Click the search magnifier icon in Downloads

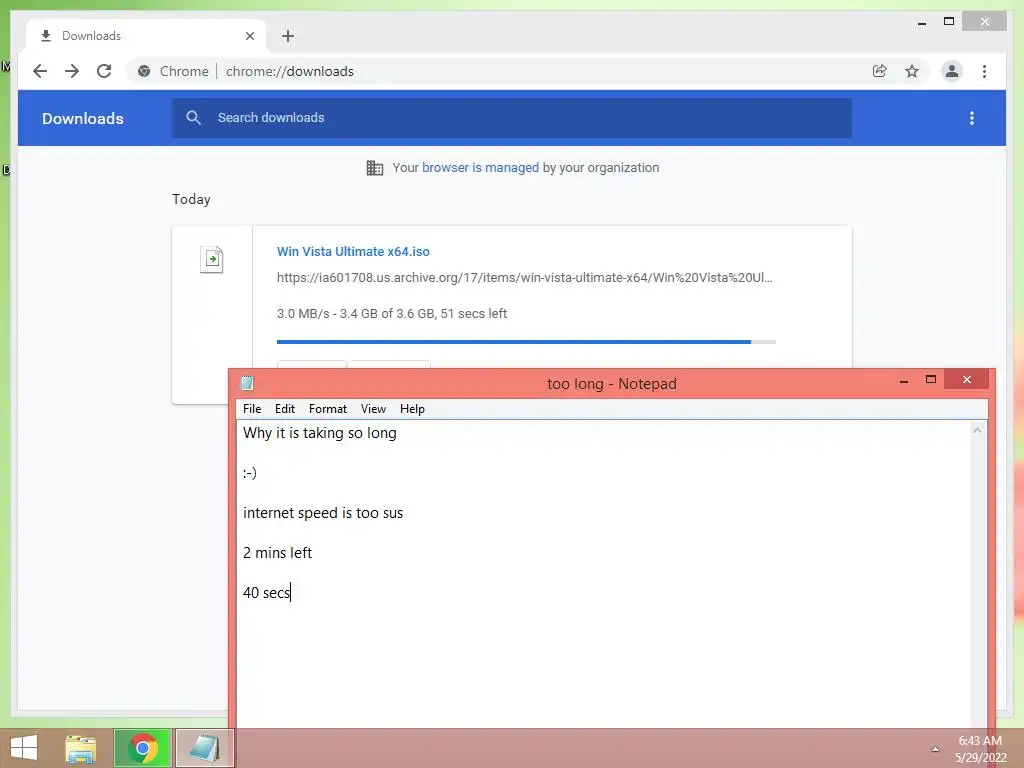click(x=193, y=118)
